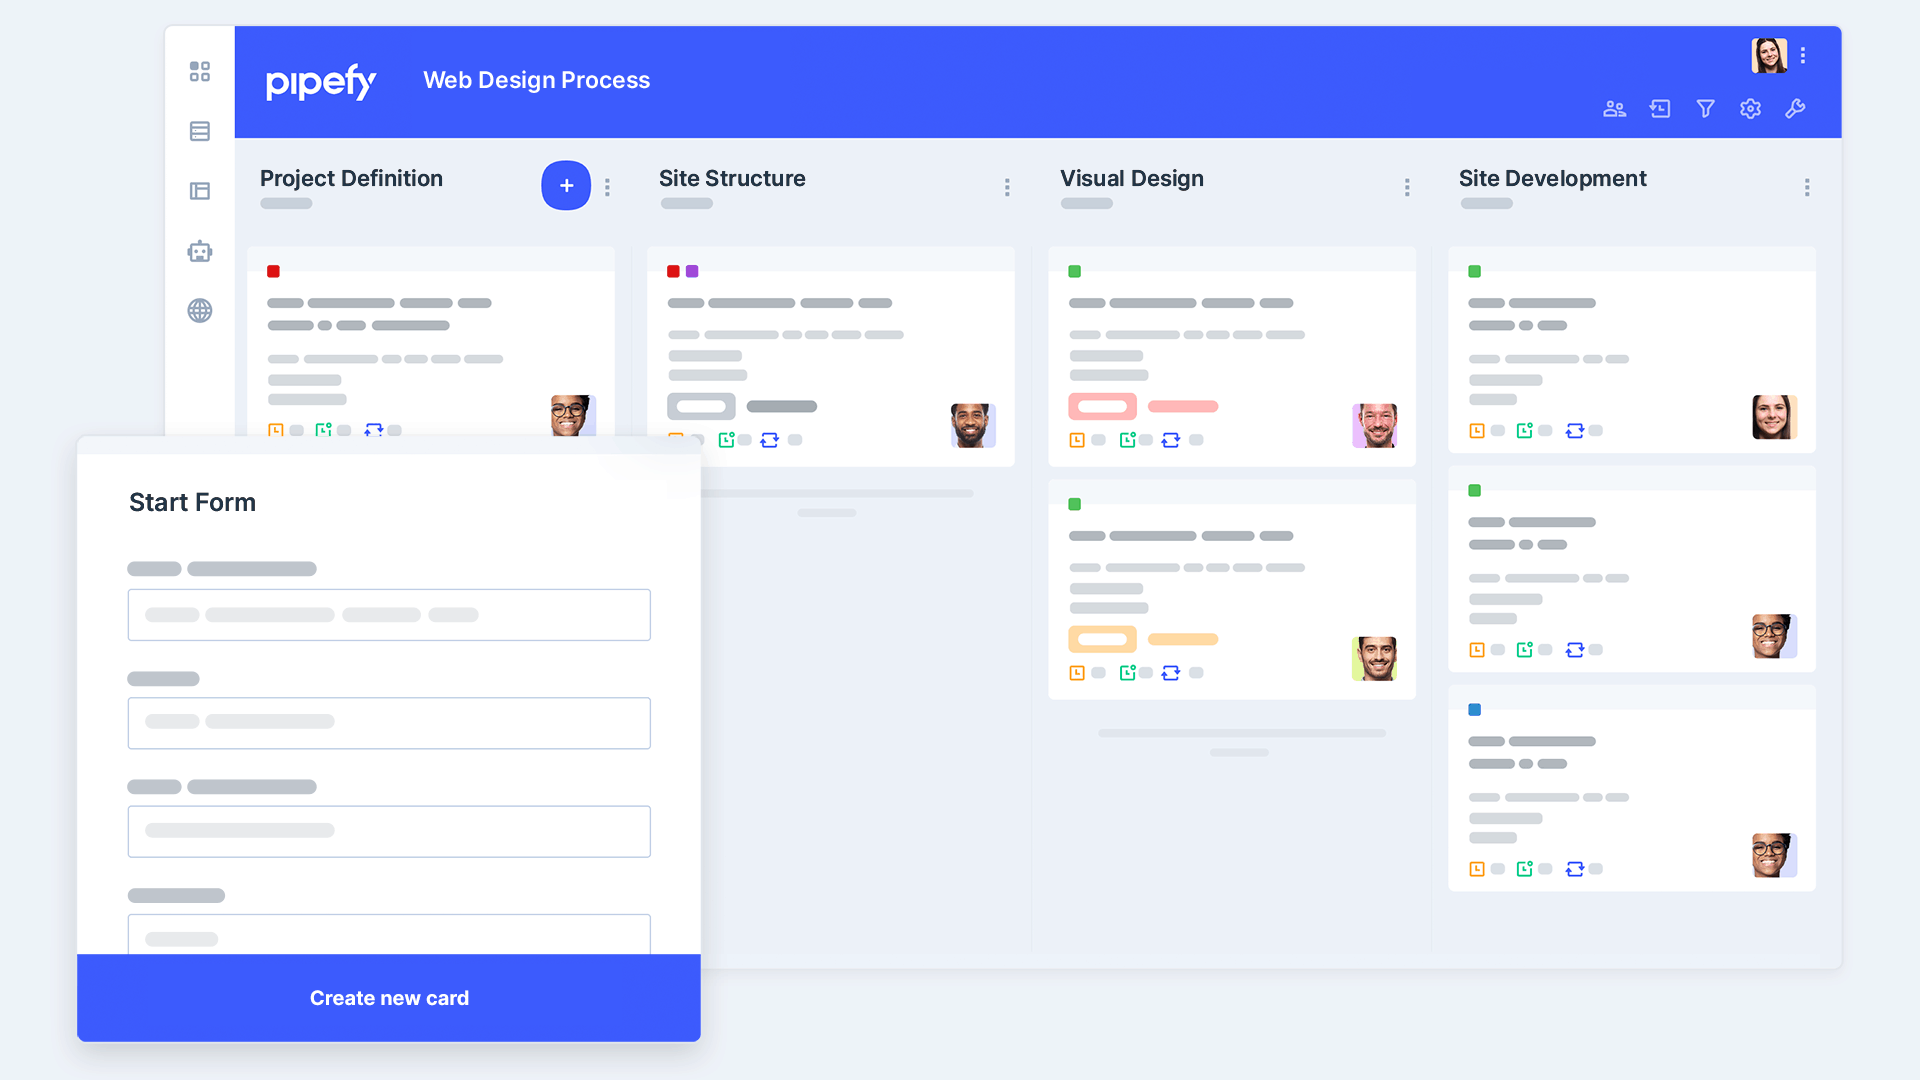Screen dimensions: 1920x1080
Task: Select the table view icon in sidebar
Action: [200, 131]
